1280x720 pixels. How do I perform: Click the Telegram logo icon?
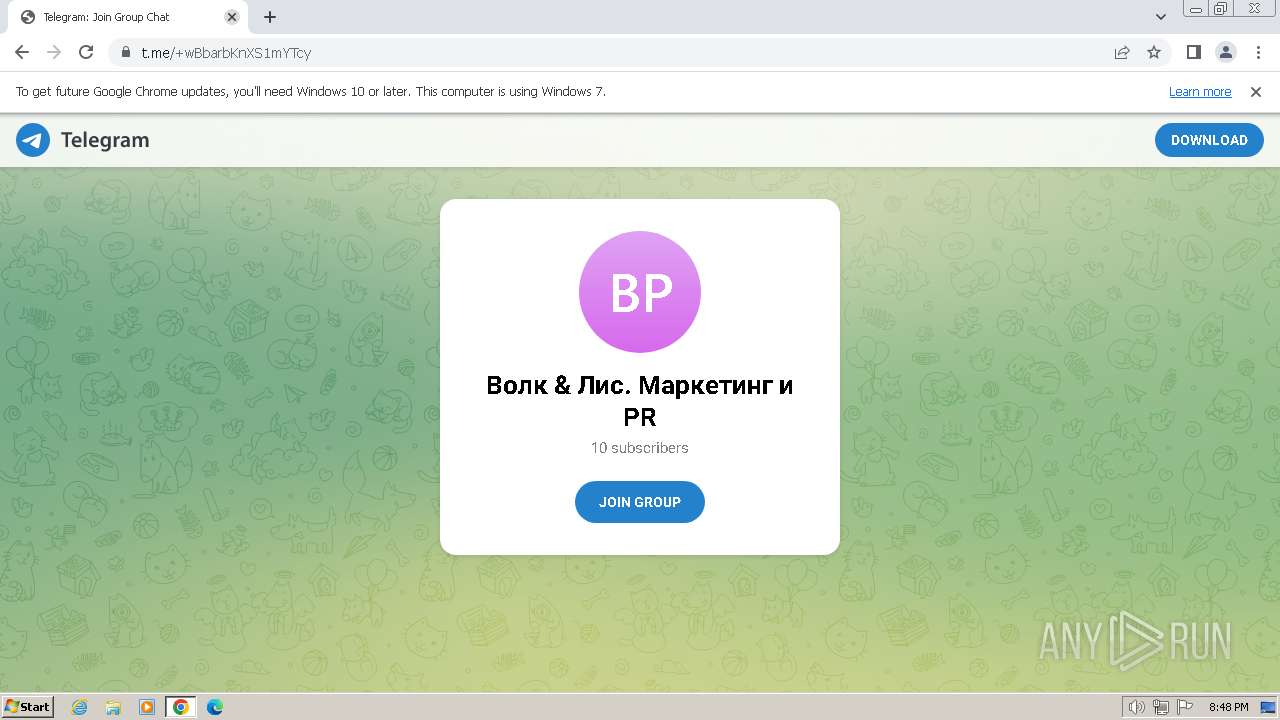(x=33, y=140)
